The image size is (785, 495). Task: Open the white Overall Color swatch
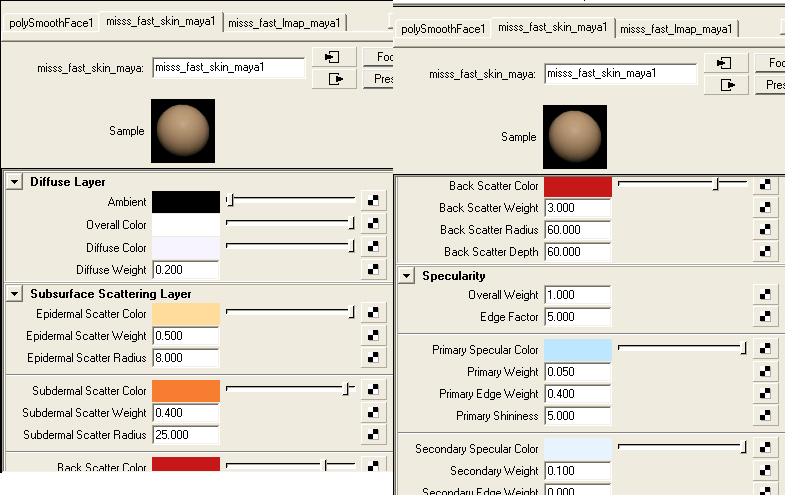click(186, 225)
